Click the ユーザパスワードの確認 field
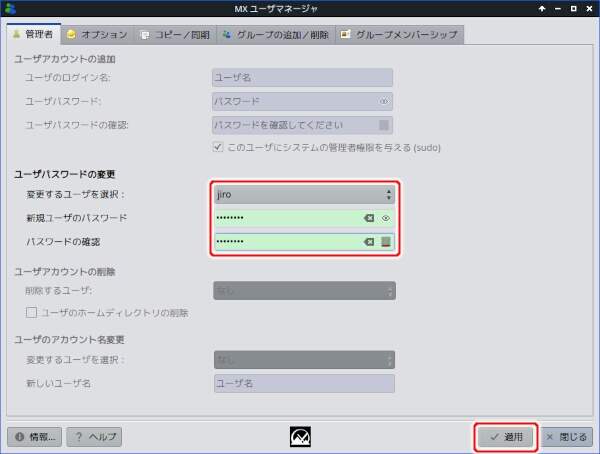Screen dimensions: 600x454 point(302,125)
